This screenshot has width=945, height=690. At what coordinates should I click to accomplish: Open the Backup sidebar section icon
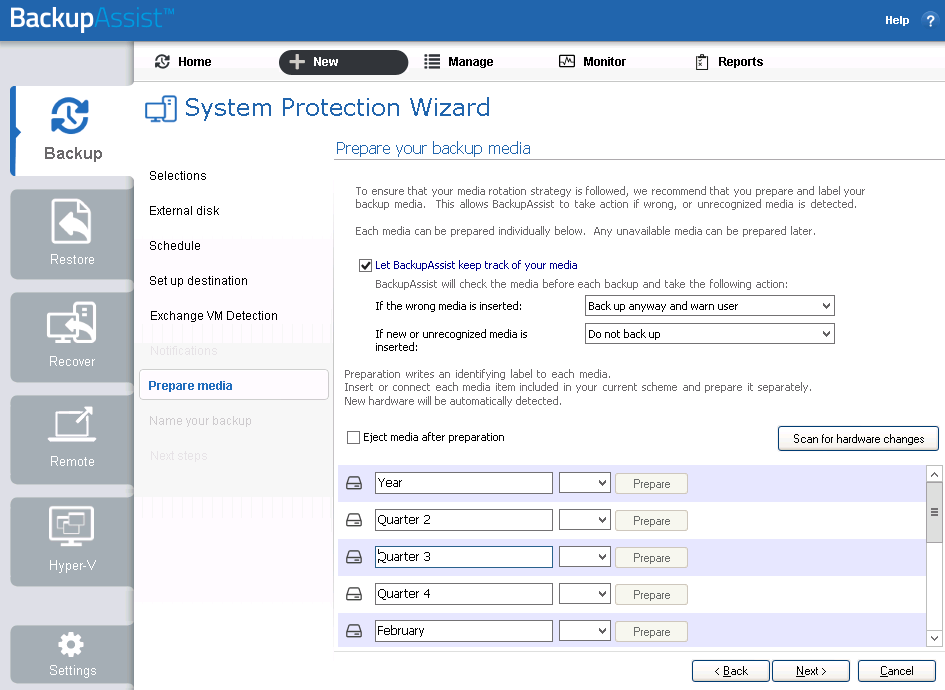pyautogui.click(x=70, y=115)
